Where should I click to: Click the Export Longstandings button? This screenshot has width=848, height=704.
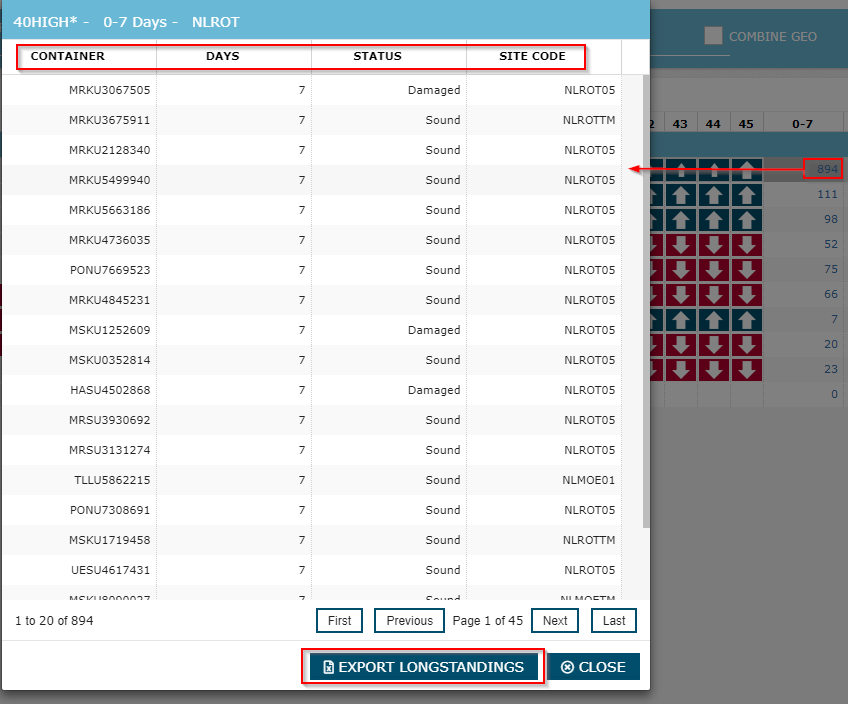pyautogui.click(x=423, y=667)
